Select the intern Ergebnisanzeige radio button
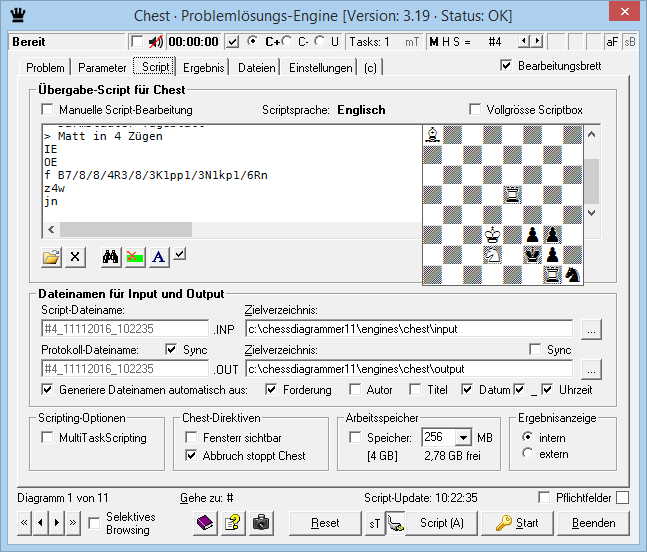This screenshot has height=552, width=647. (527, 437)
